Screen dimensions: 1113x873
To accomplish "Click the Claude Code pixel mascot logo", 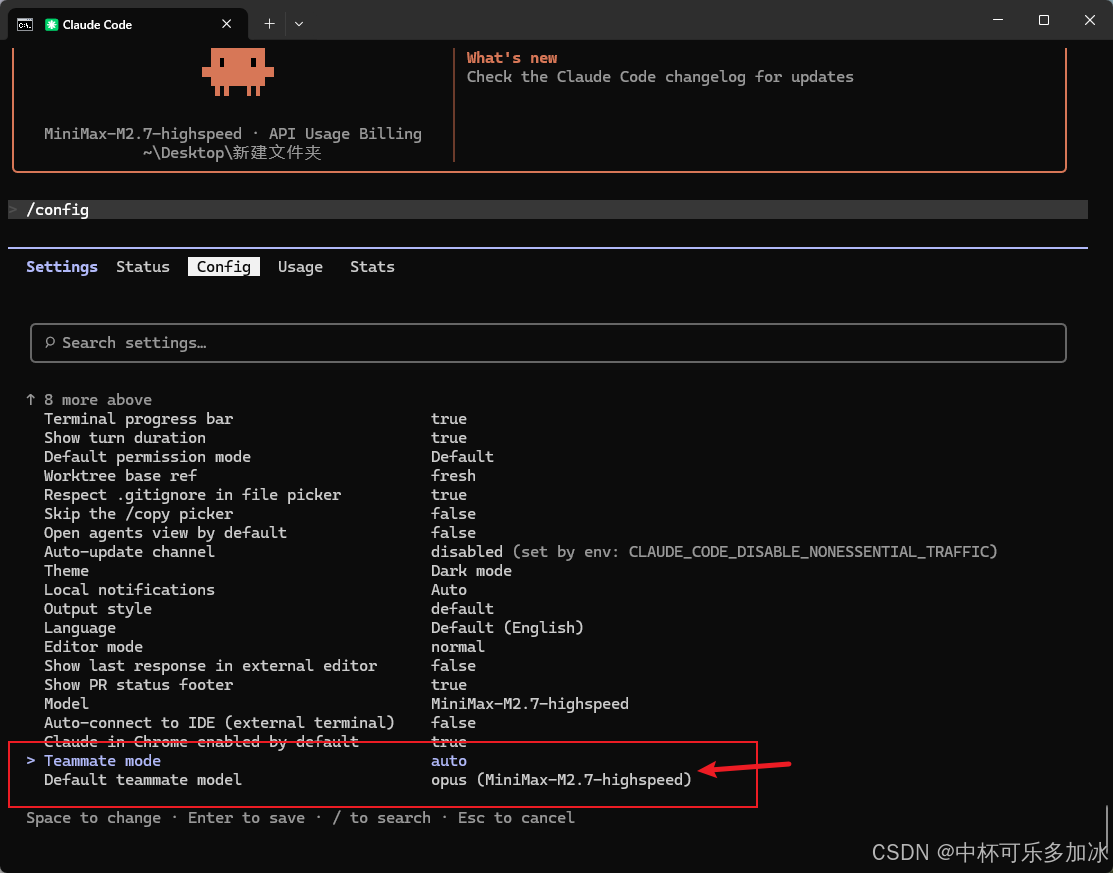I will coord(238,72).
